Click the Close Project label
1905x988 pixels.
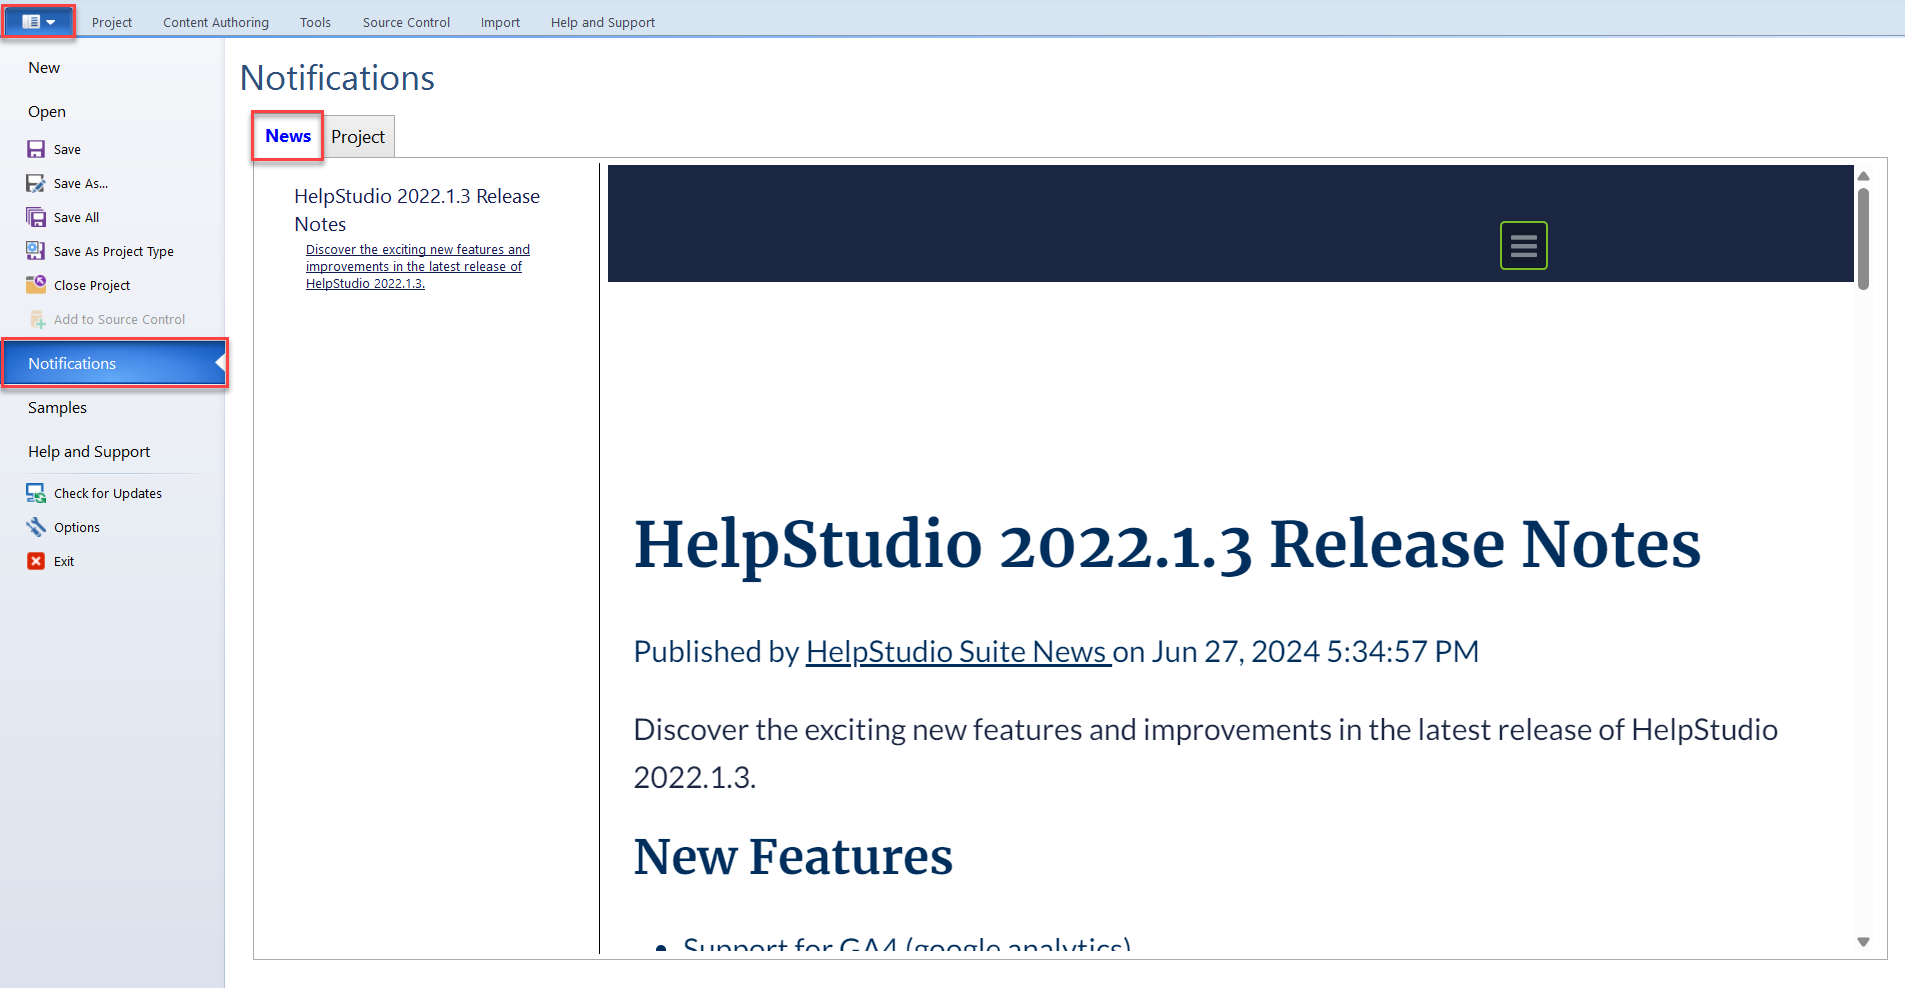[x=92, y=285]
